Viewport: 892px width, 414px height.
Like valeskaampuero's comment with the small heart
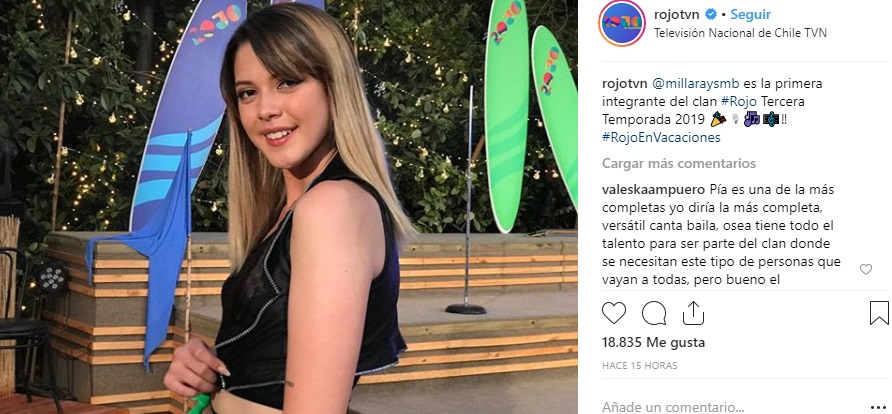click(866, 270)
